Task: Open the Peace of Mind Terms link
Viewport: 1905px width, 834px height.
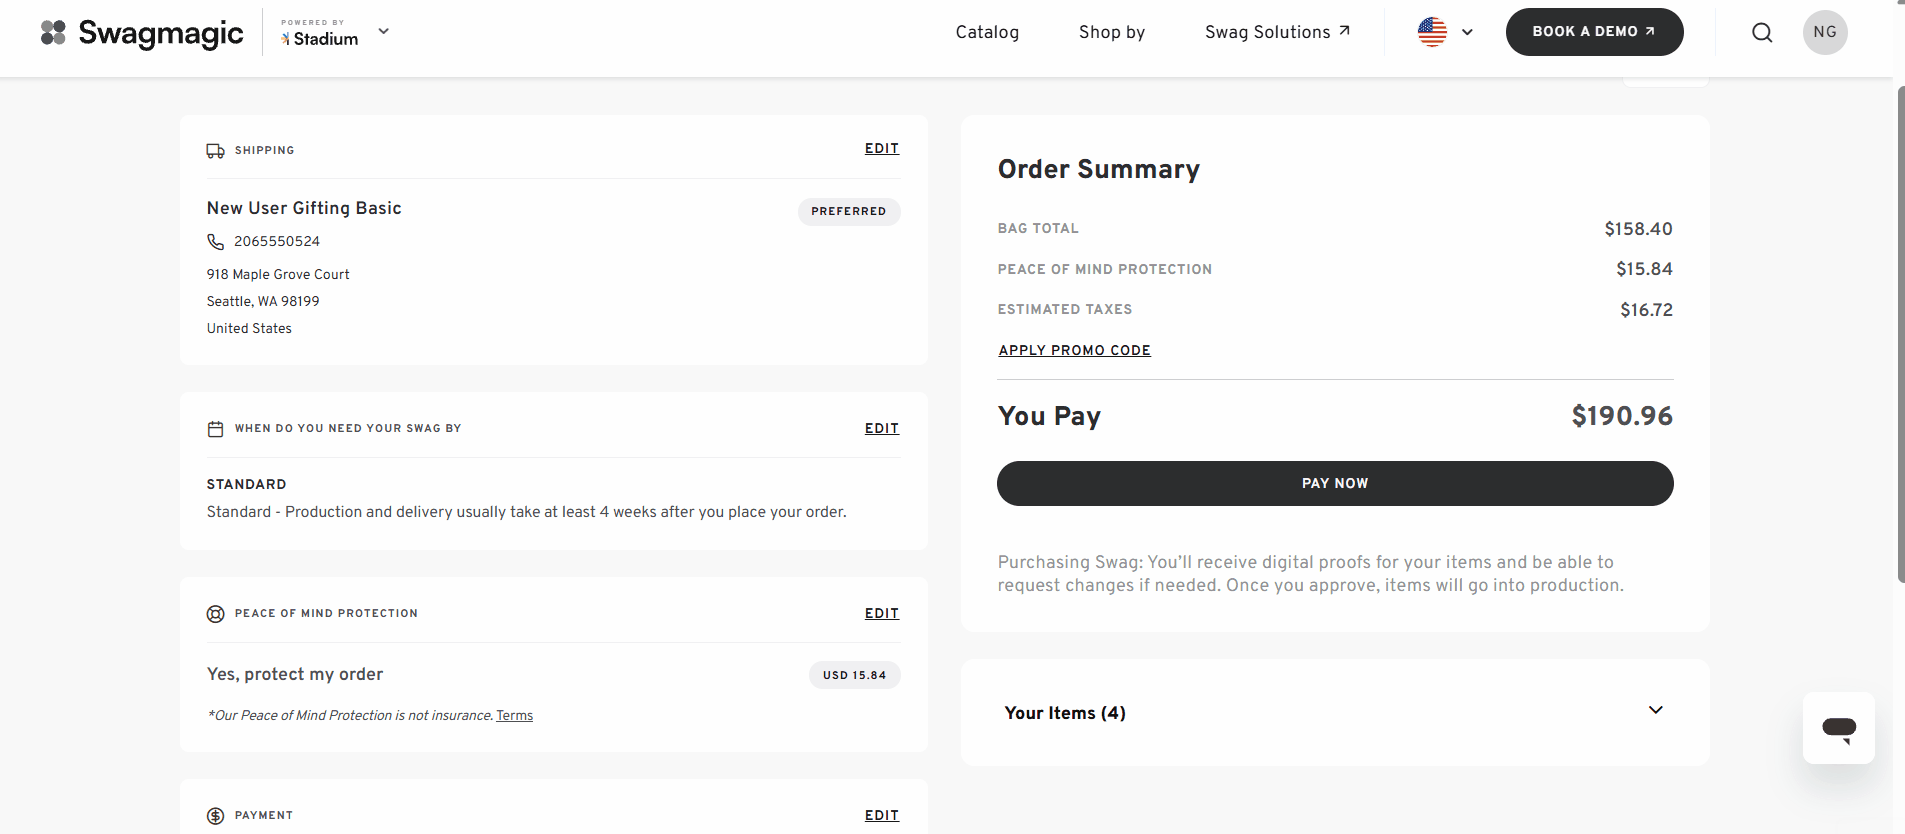Action: click(x=514, y=716)
